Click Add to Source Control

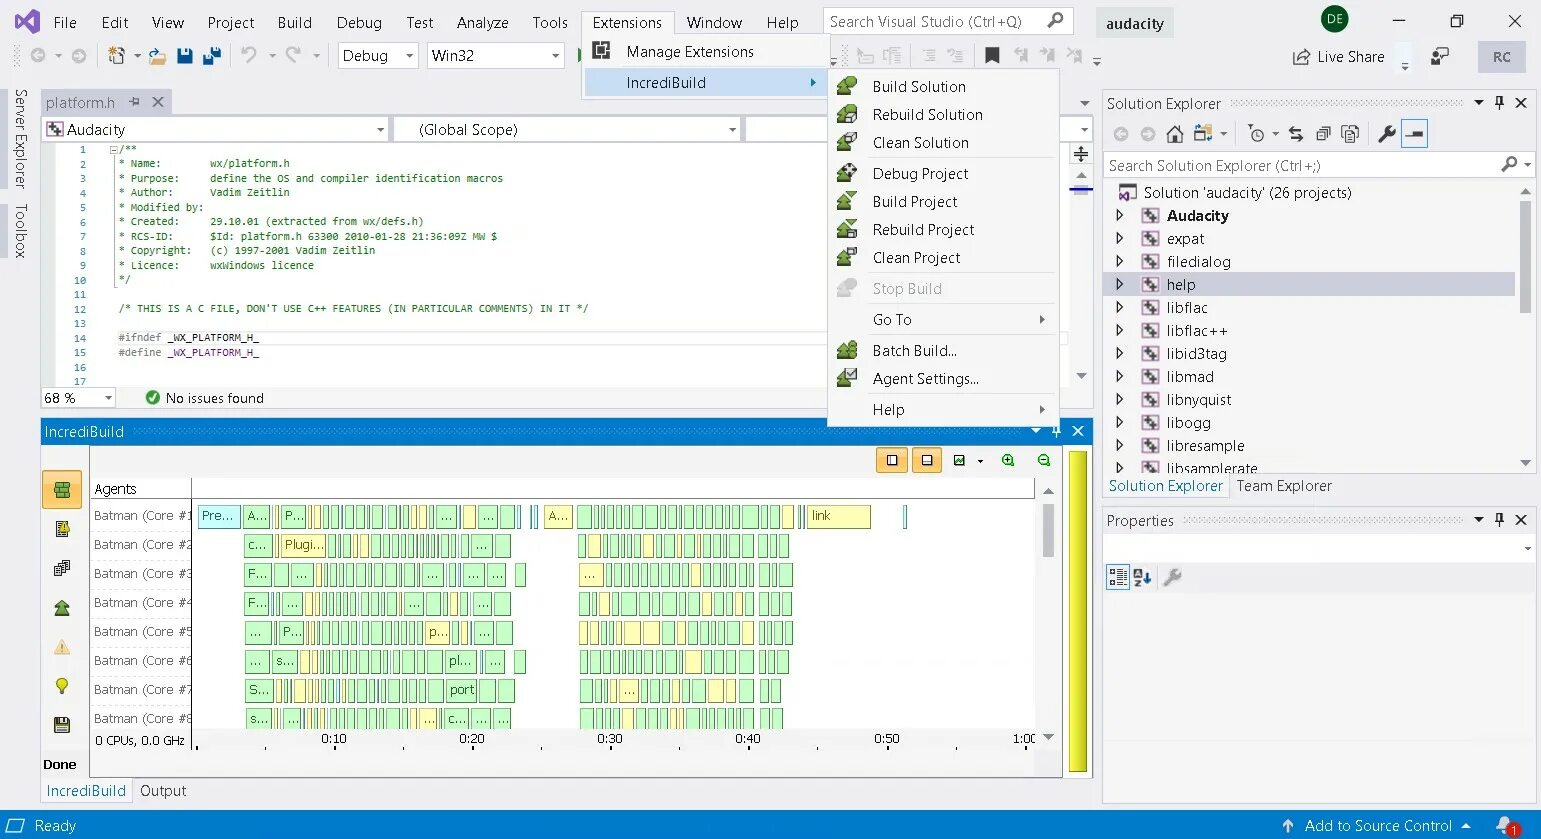tap(1377, 826)
